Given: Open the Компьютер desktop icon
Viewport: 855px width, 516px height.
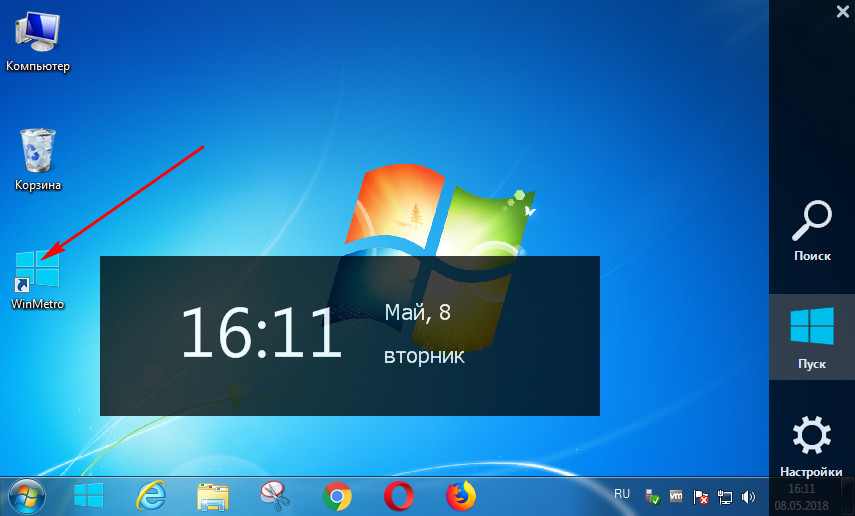Looking at the screenshot, I should tap(38, 40).
